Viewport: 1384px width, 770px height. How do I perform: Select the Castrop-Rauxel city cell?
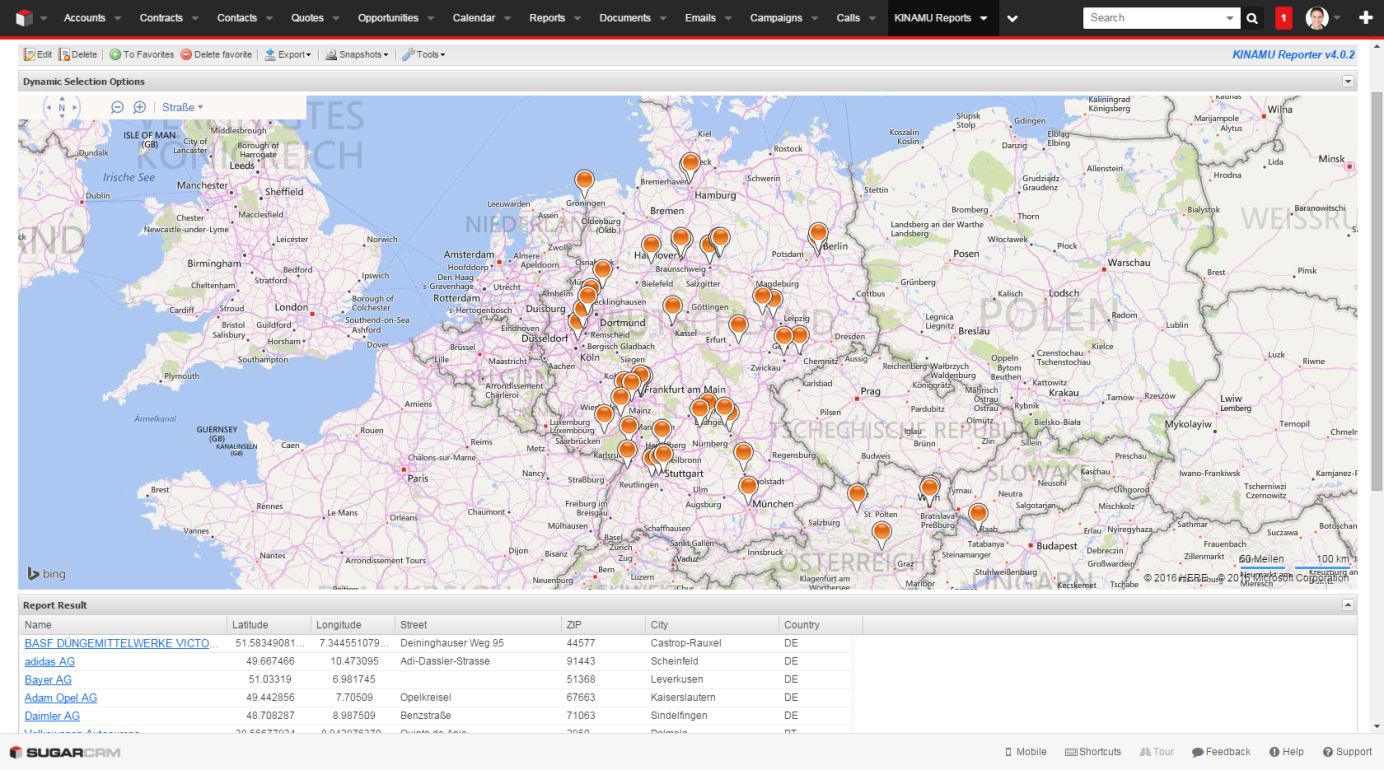pyautogui.click(x=712, y=643)
